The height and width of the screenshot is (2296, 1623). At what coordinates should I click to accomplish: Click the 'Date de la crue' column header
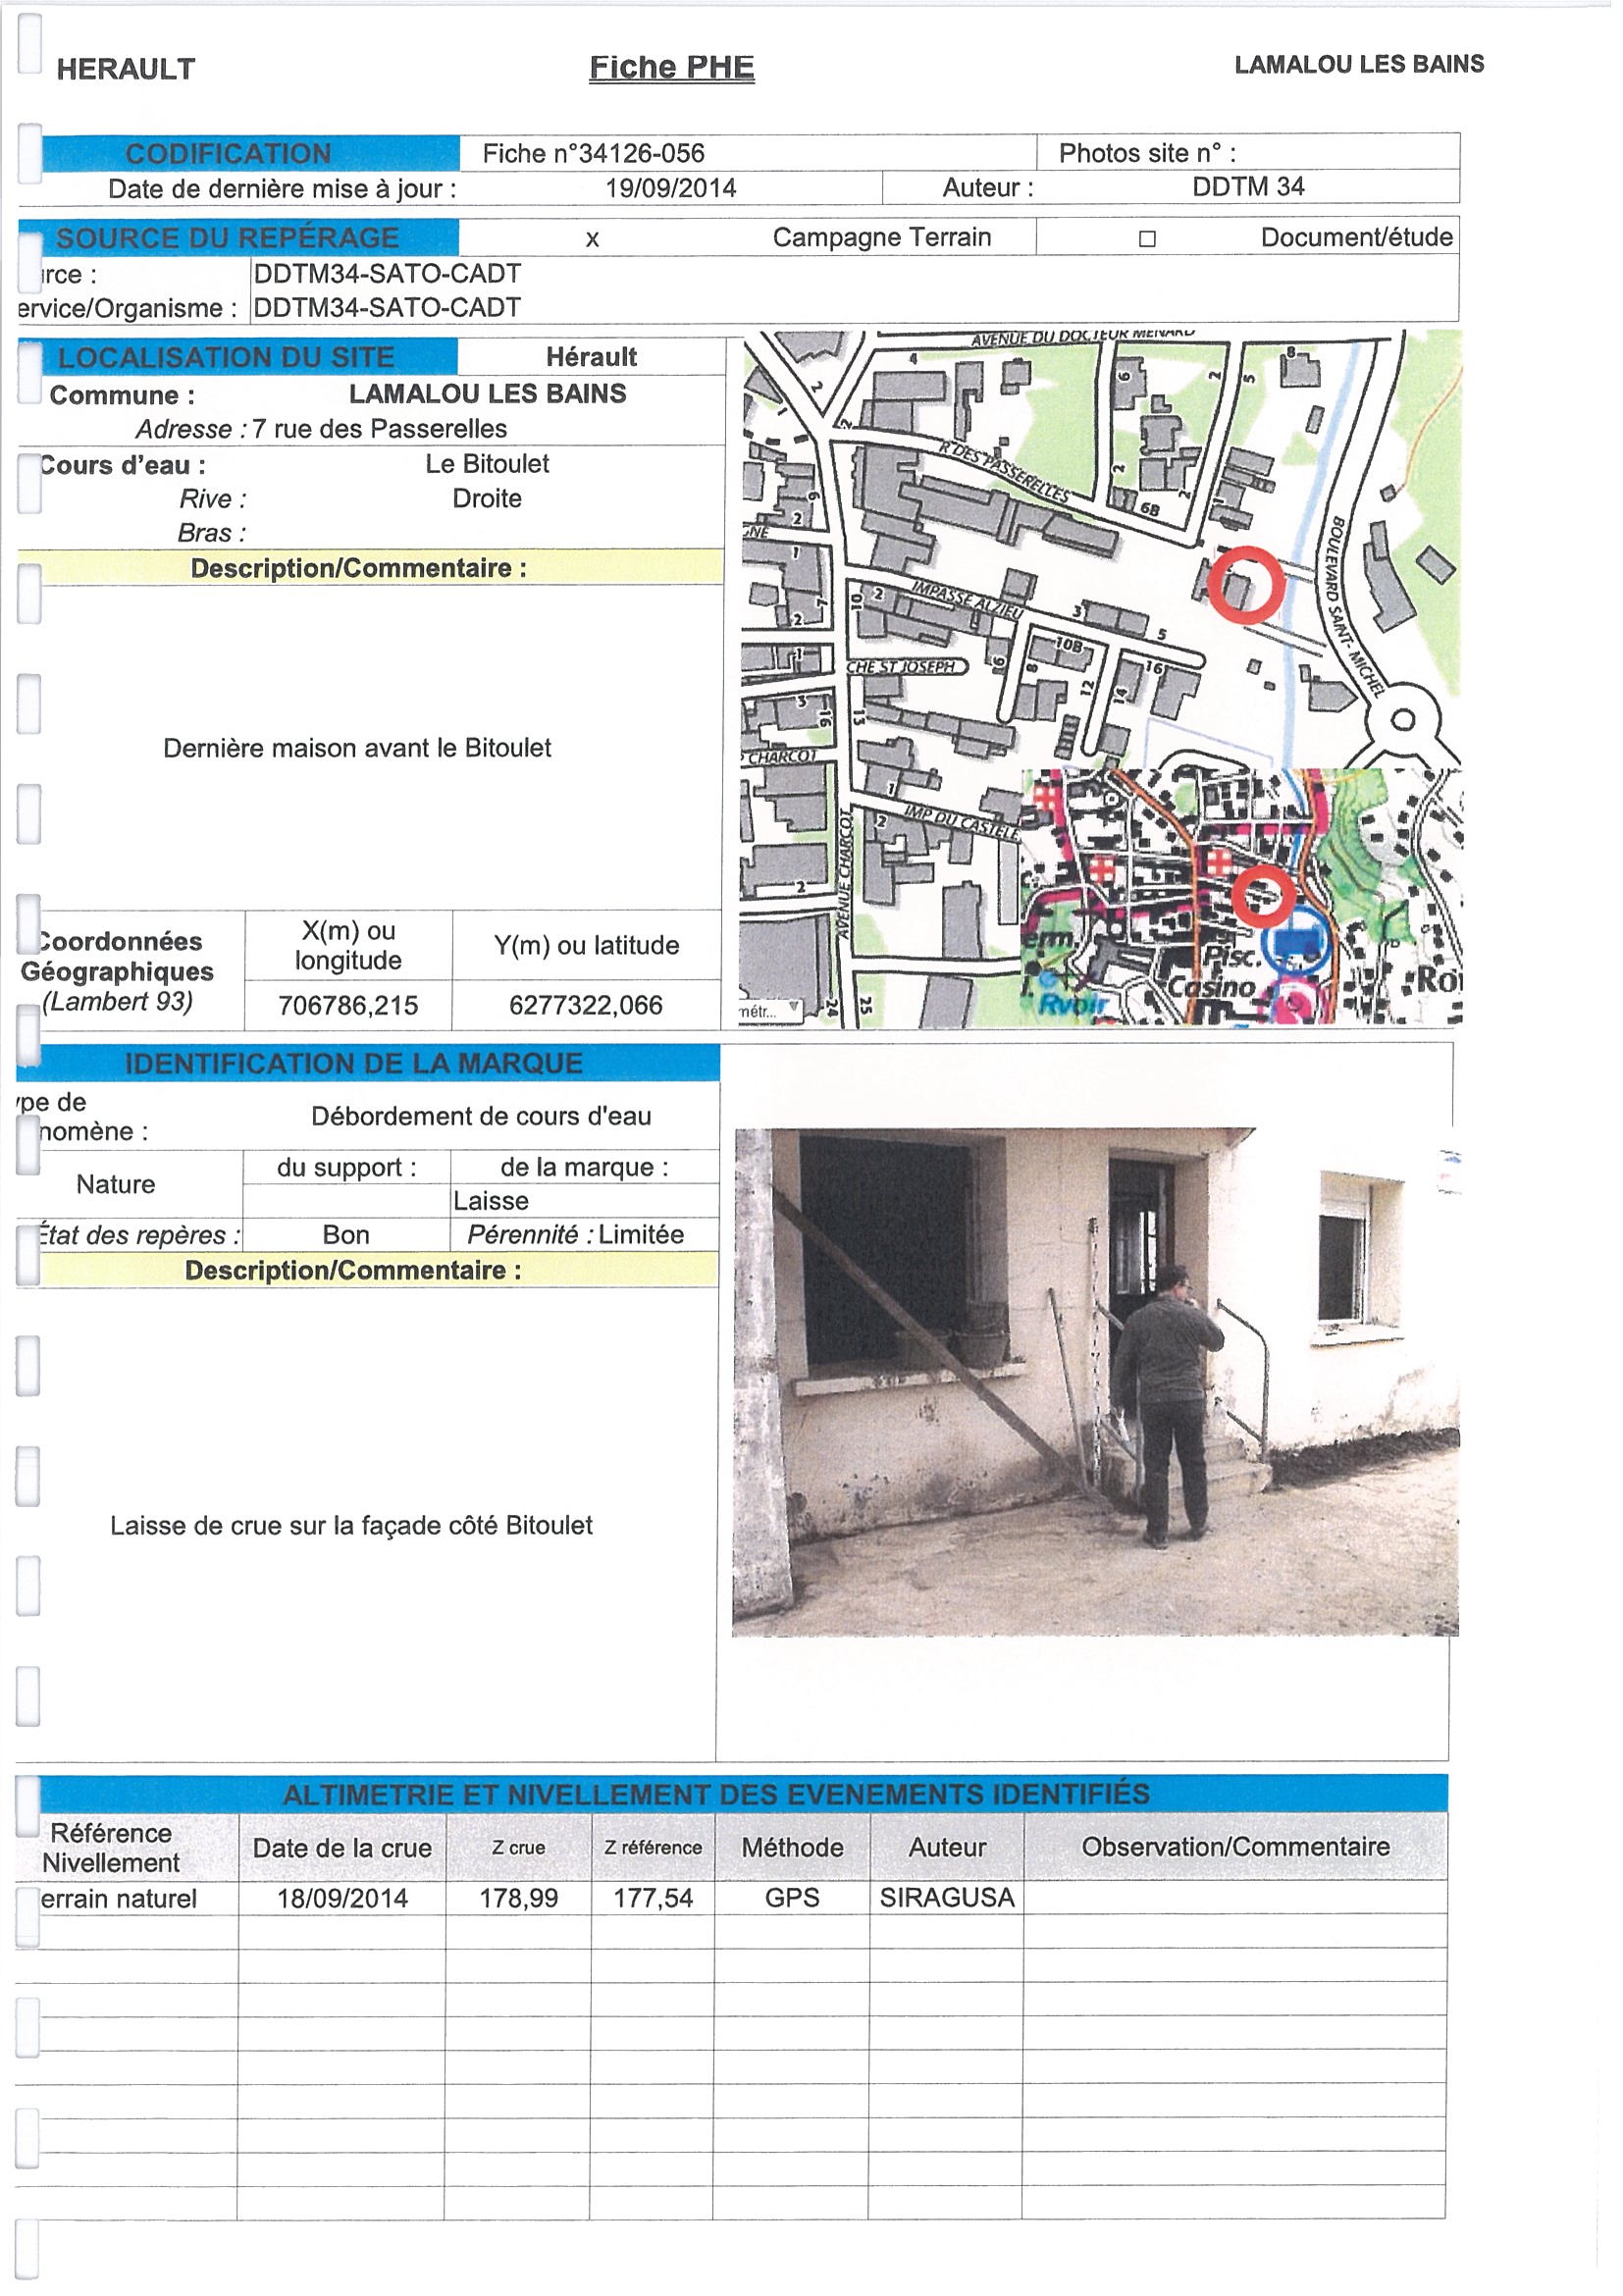click(x=344, y=1861)
